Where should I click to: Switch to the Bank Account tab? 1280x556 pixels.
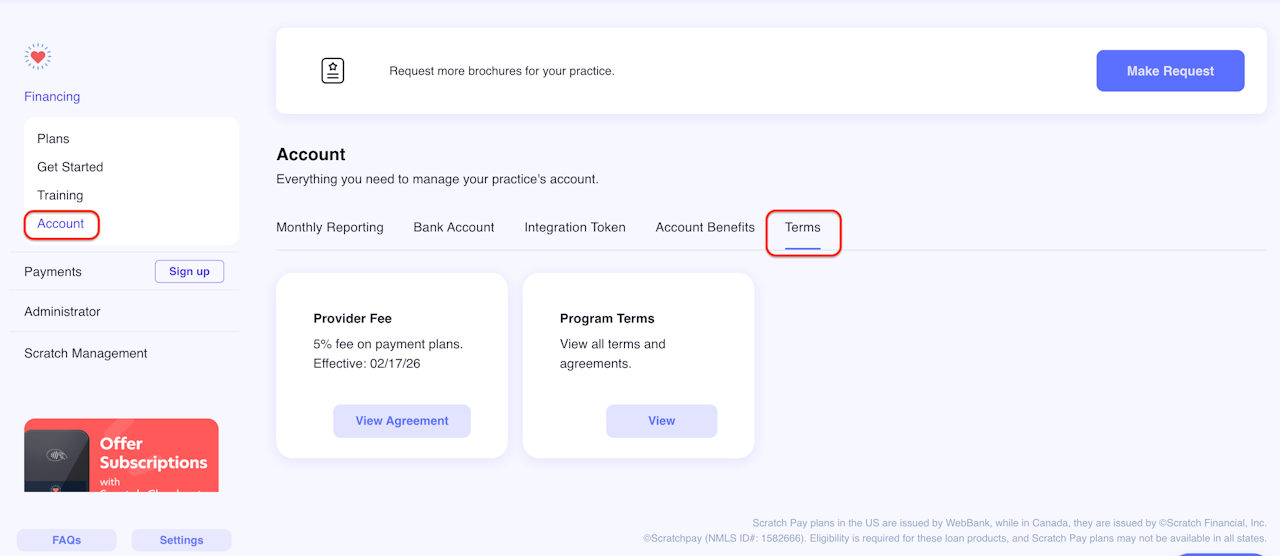[454, 227]
